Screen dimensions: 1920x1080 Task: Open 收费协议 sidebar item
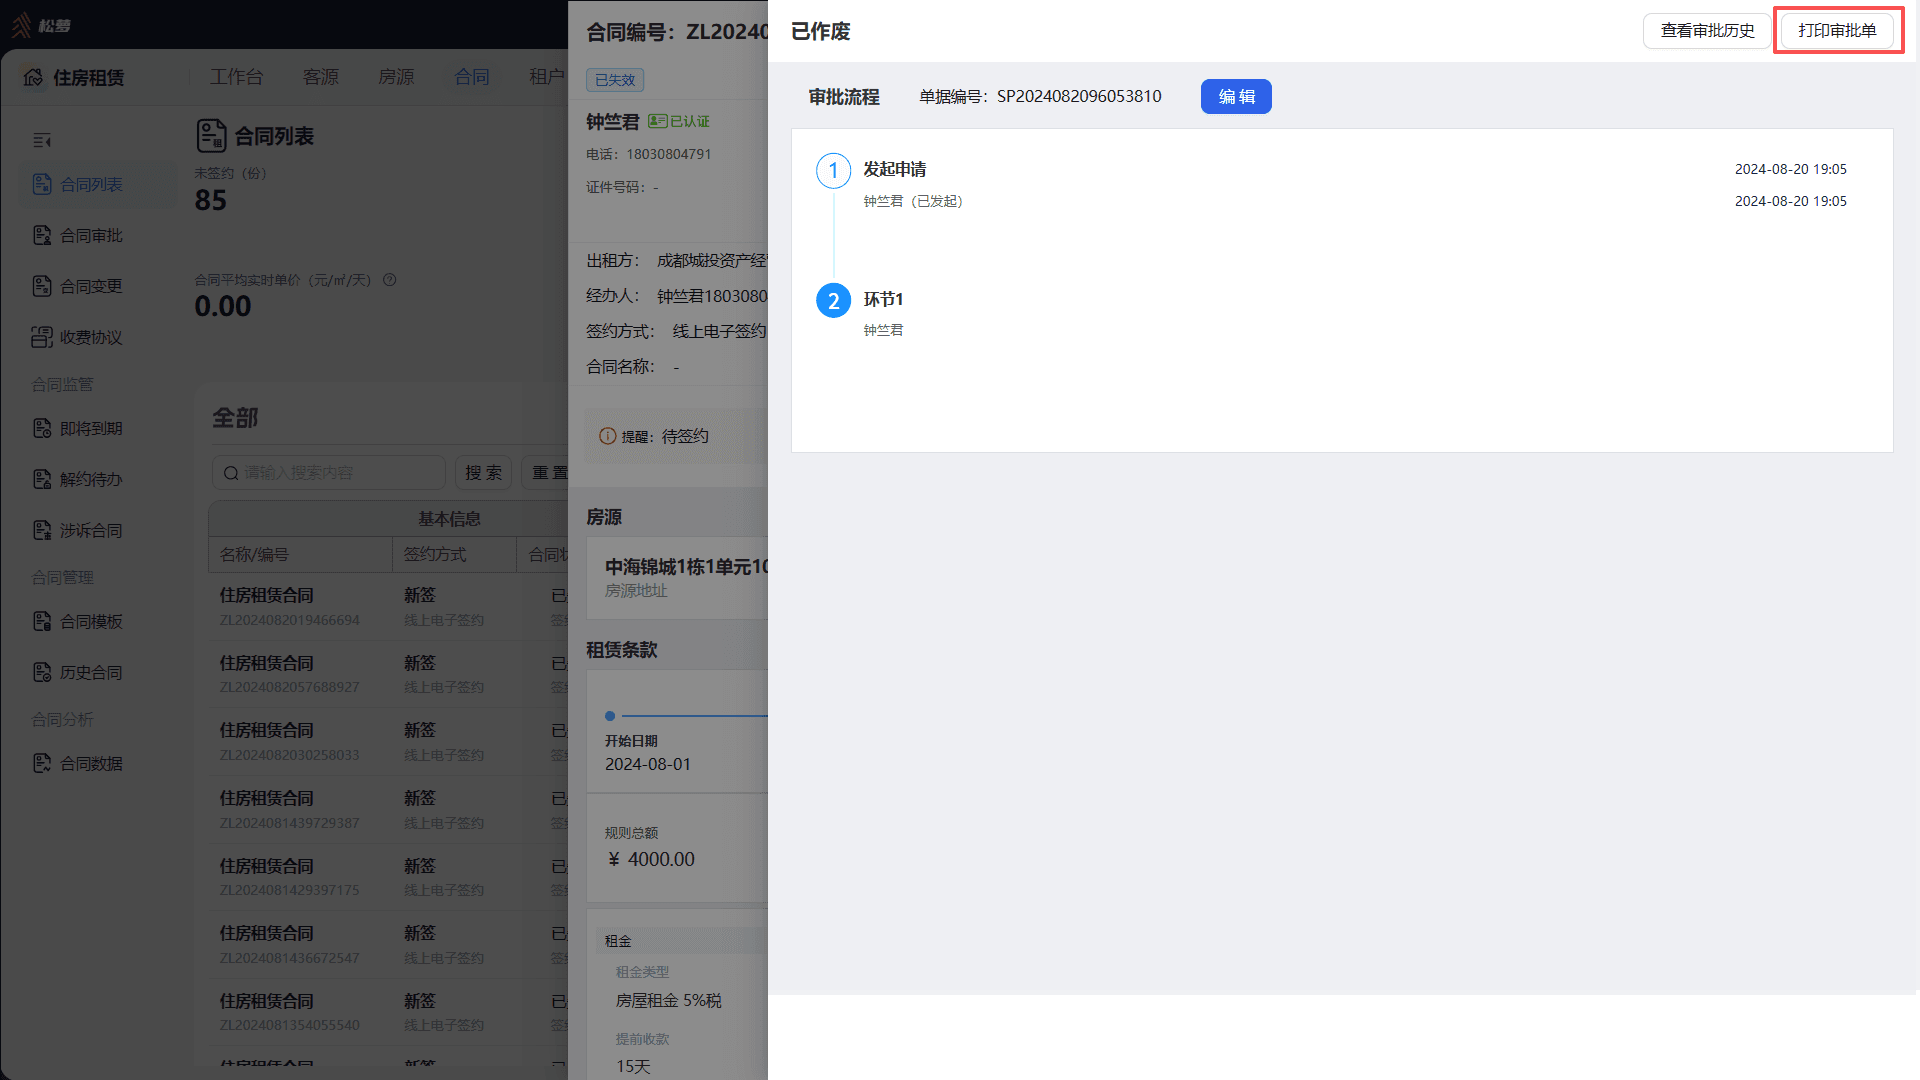(x=78, y=337)
